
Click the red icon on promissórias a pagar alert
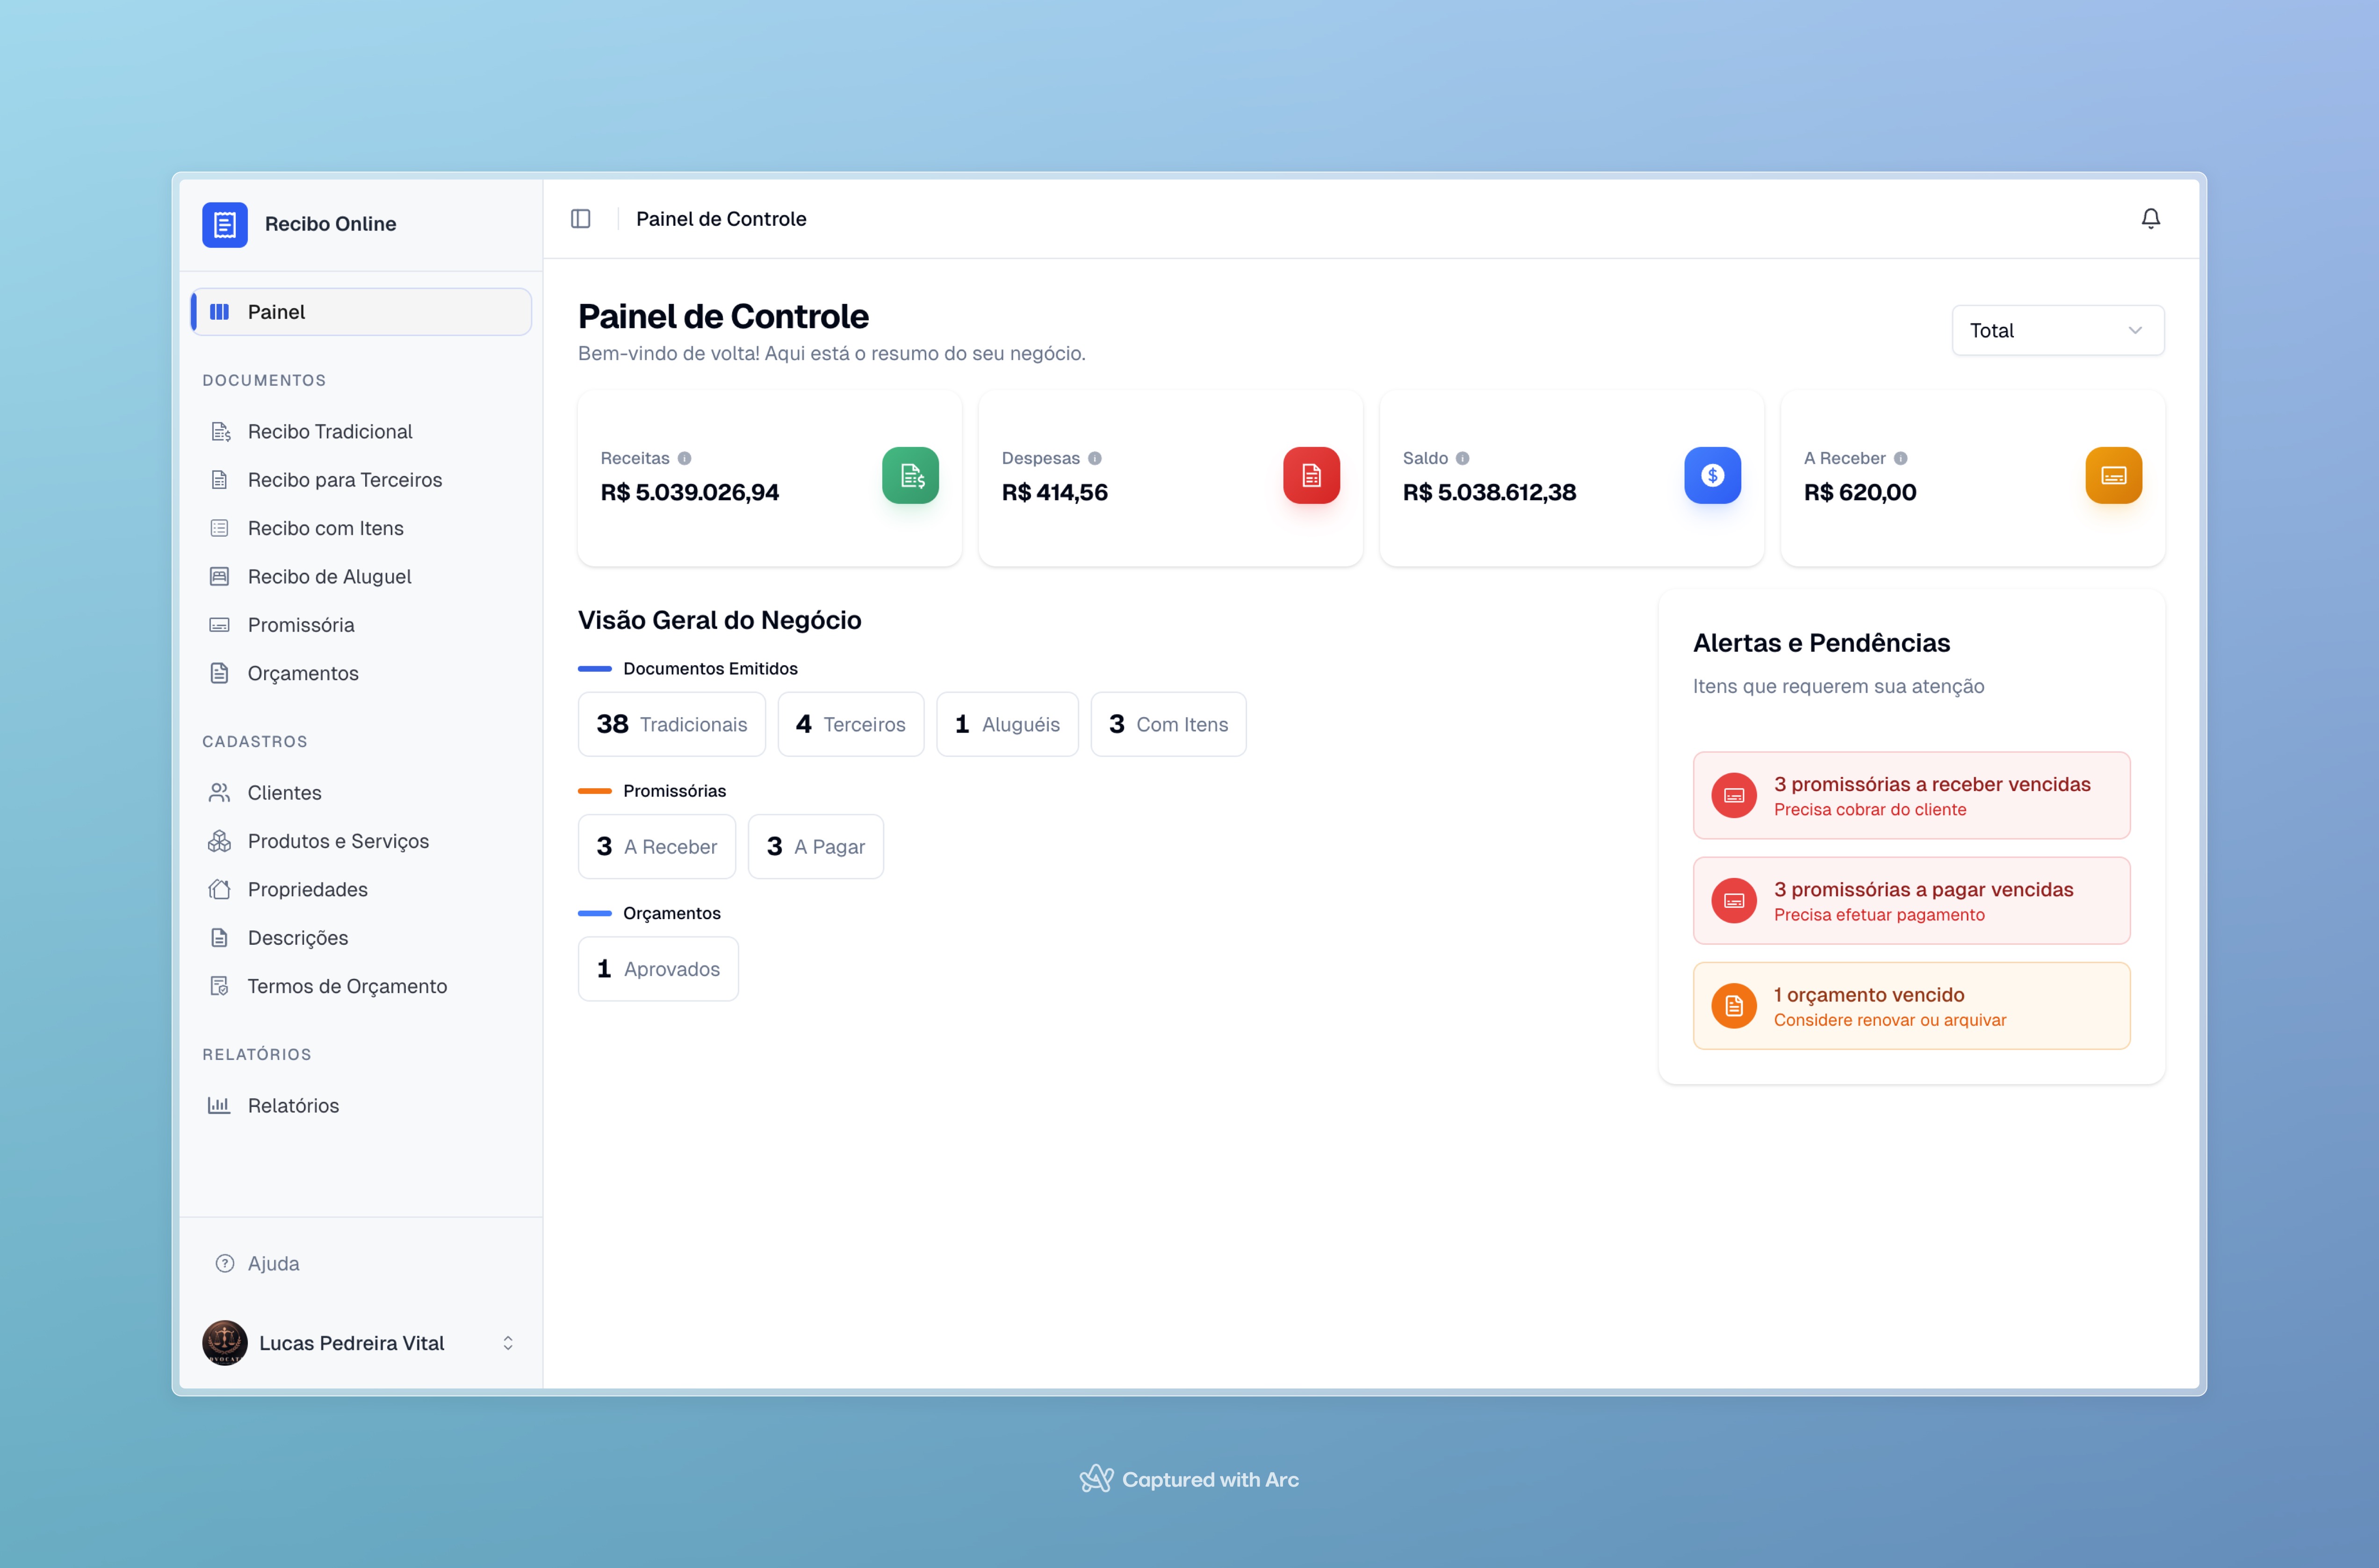[x=1735, y=900]
